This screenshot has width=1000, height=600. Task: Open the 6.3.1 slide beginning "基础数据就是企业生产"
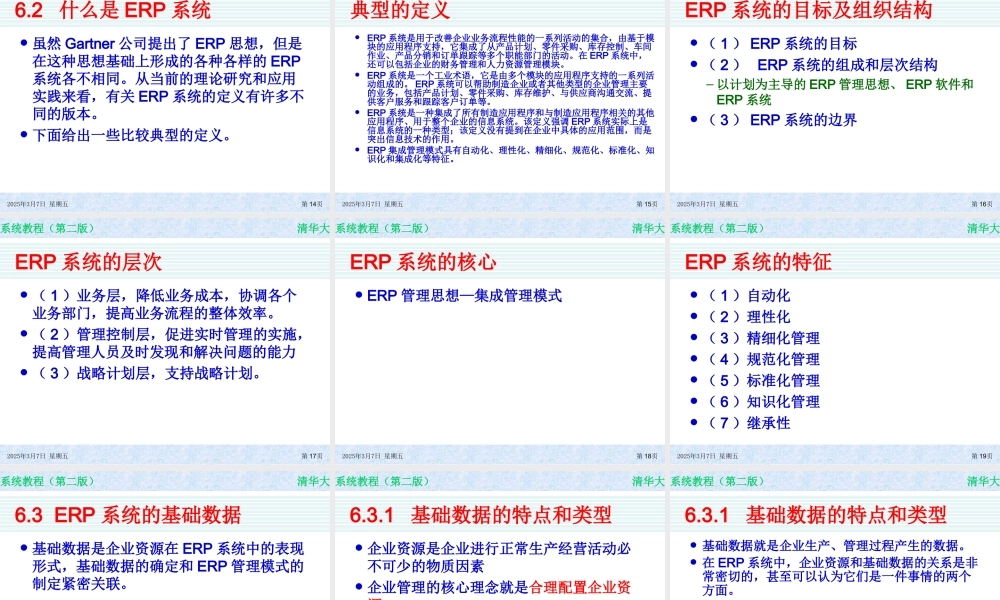tap(835, 536)
